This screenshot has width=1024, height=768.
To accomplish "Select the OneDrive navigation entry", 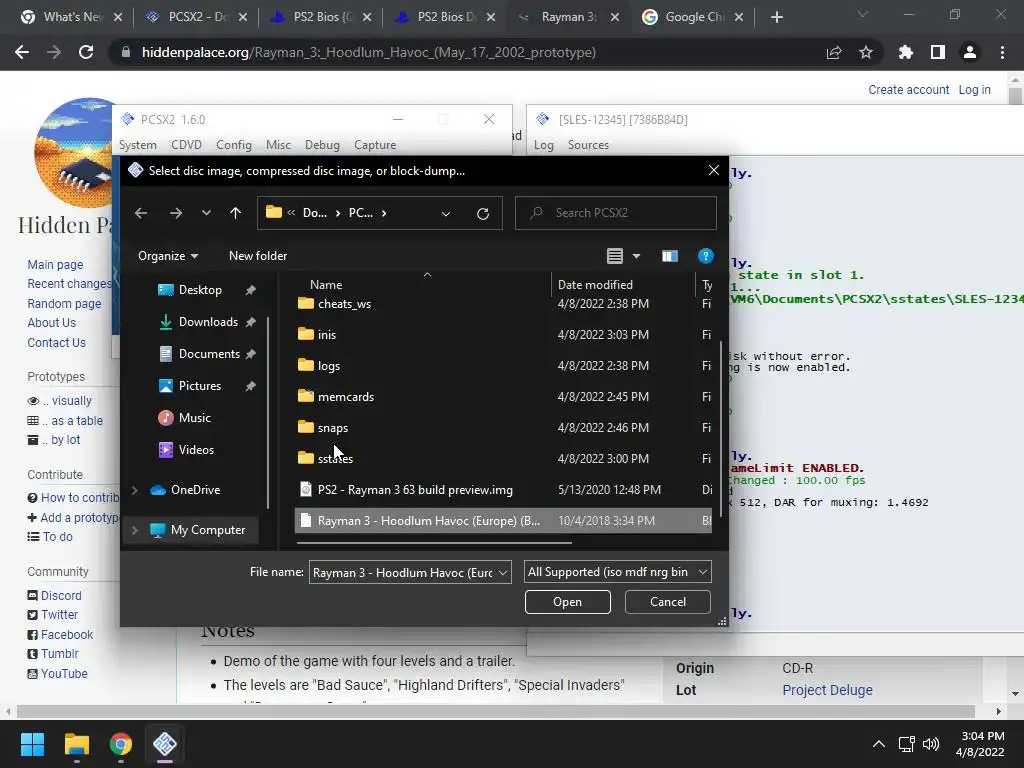I will click(x=195, y=490).
